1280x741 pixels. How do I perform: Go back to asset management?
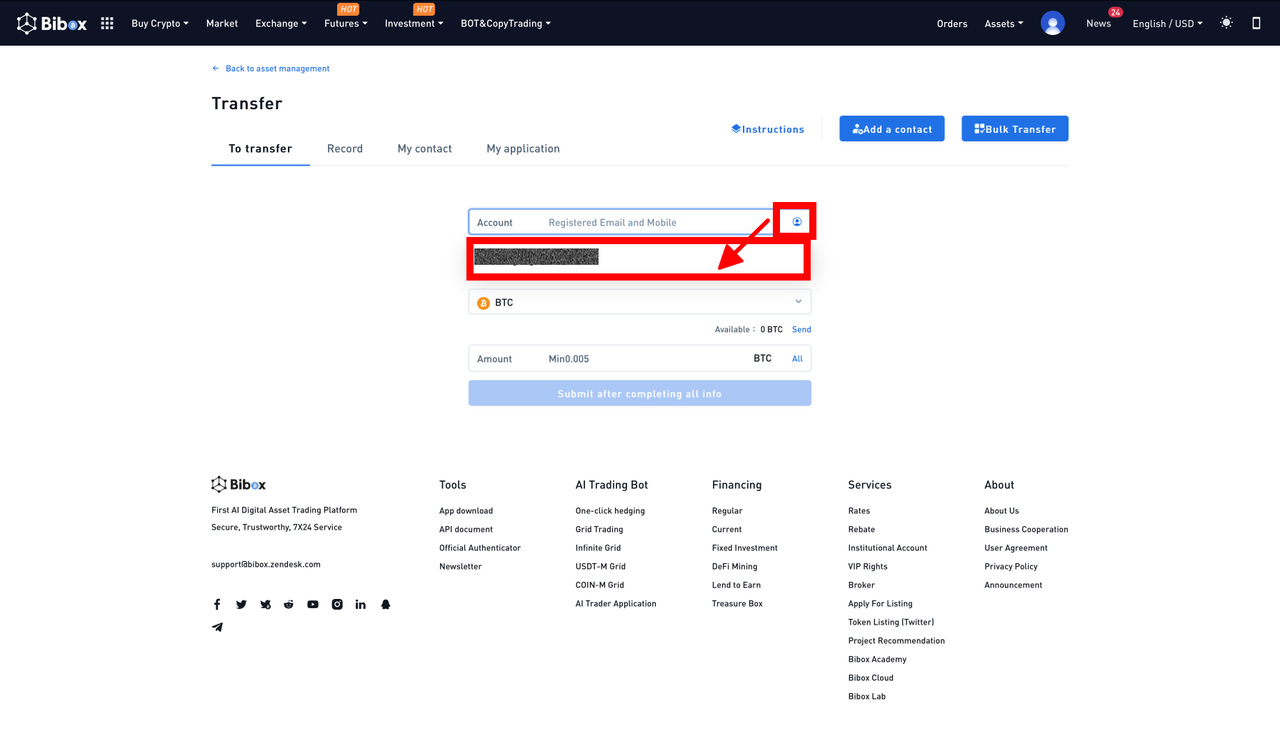pos(271,69)
